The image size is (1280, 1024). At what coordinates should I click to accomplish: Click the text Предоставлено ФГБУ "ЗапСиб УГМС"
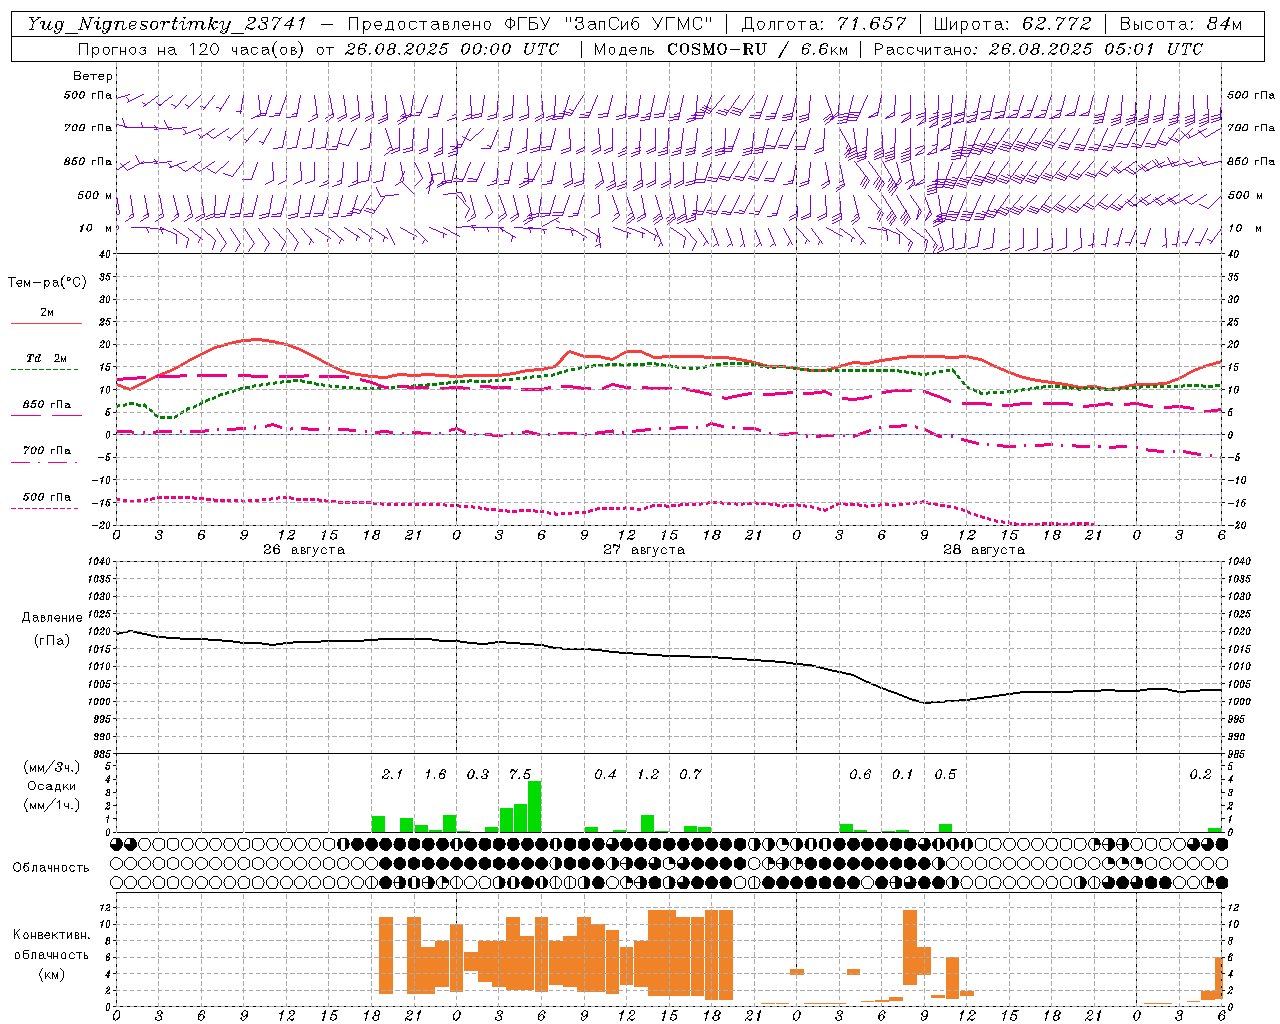point(530,24)
